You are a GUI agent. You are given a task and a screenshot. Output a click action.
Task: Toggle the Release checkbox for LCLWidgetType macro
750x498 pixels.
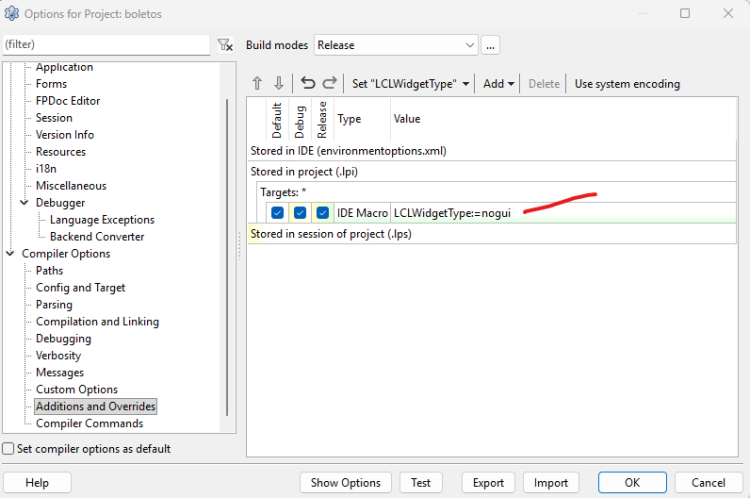tap(323, 213)
